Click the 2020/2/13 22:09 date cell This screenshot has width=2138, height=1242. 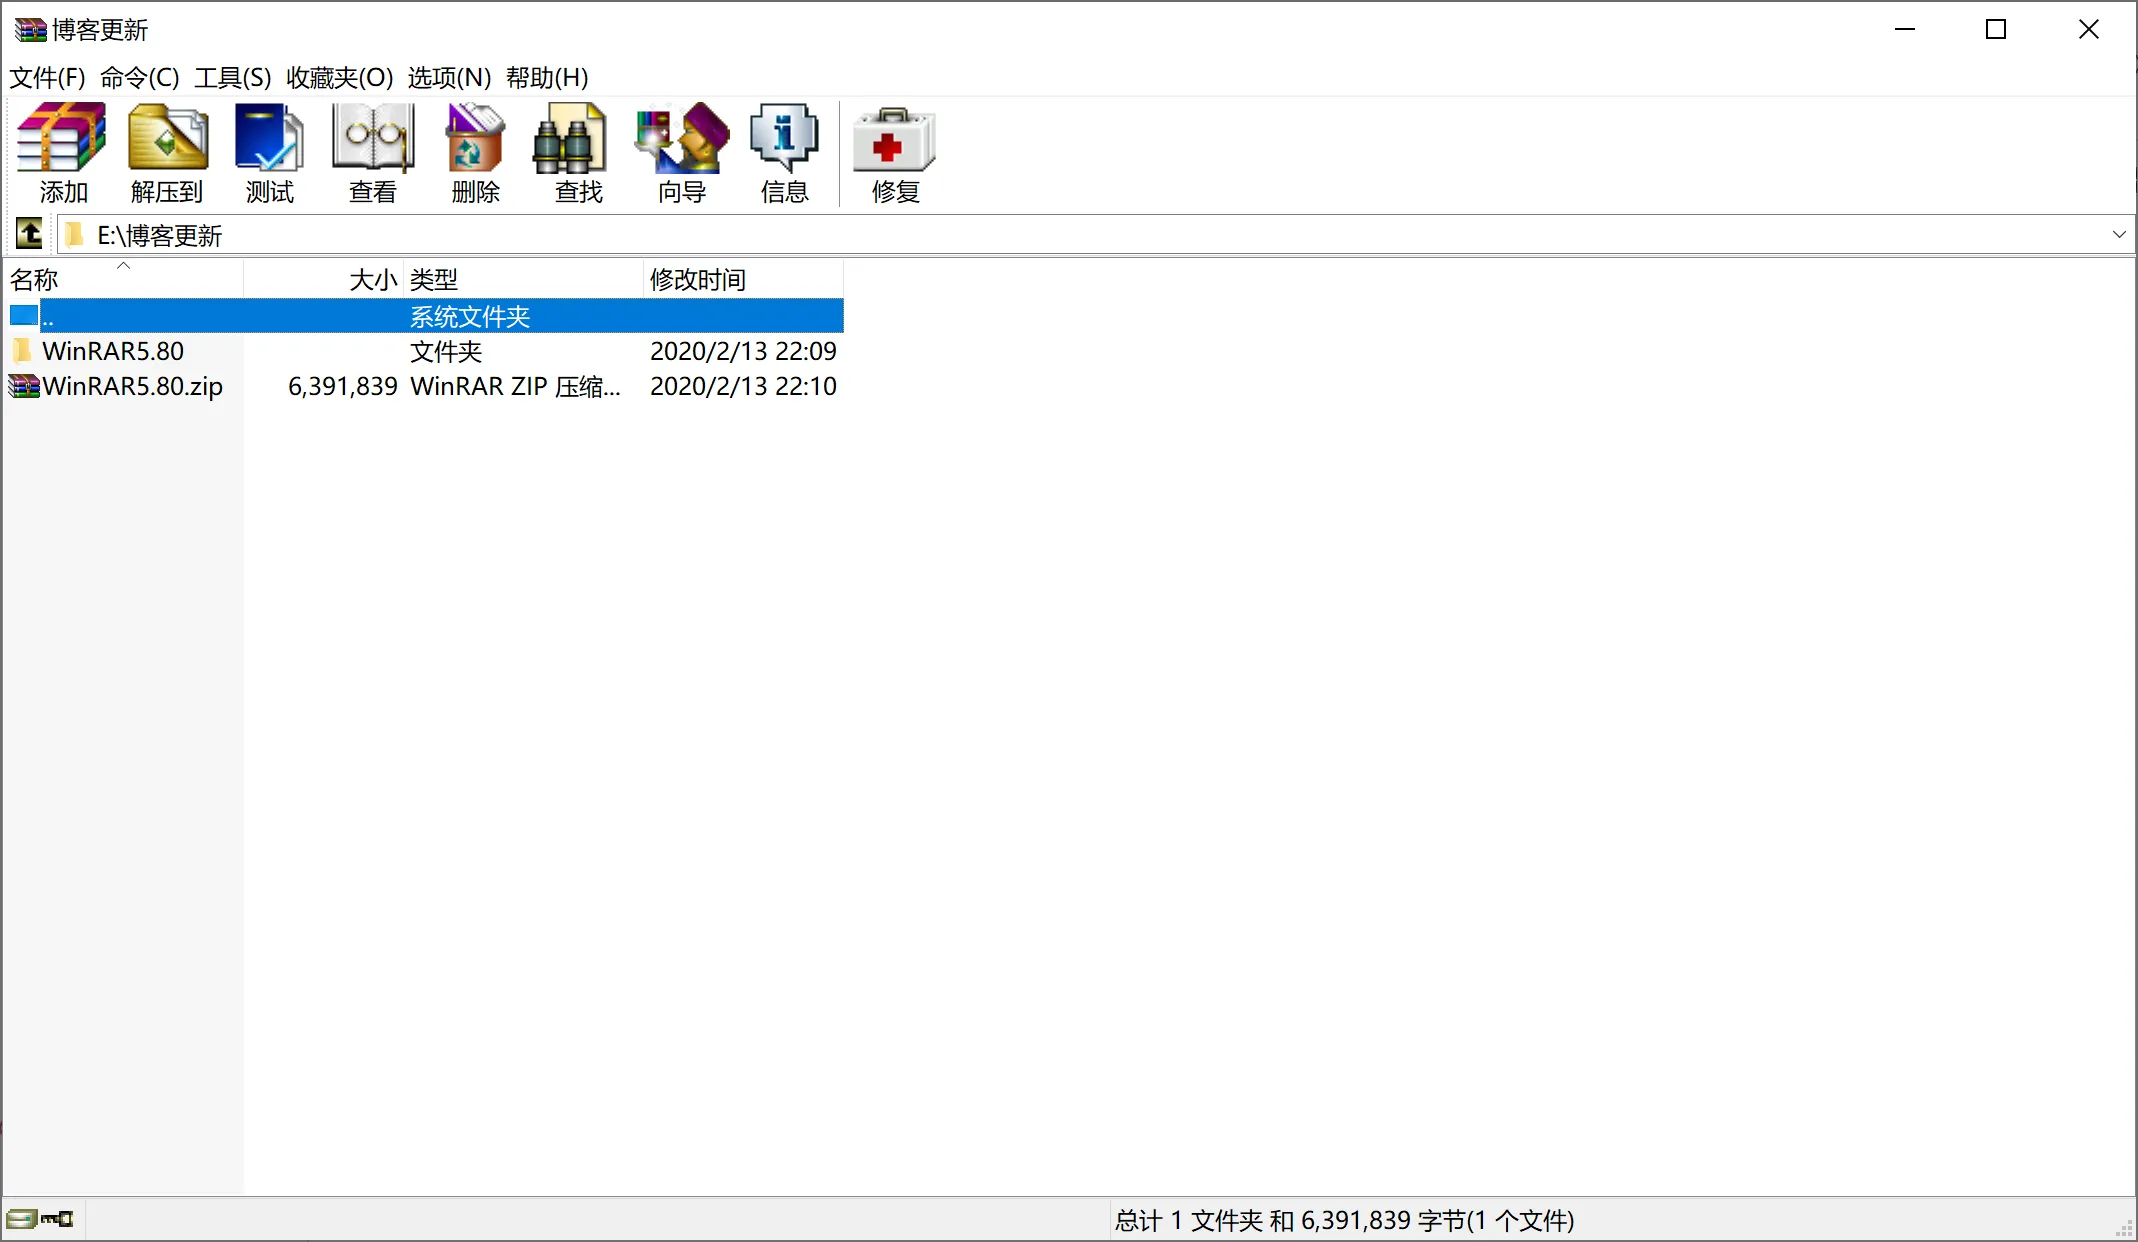coord(743,351)
